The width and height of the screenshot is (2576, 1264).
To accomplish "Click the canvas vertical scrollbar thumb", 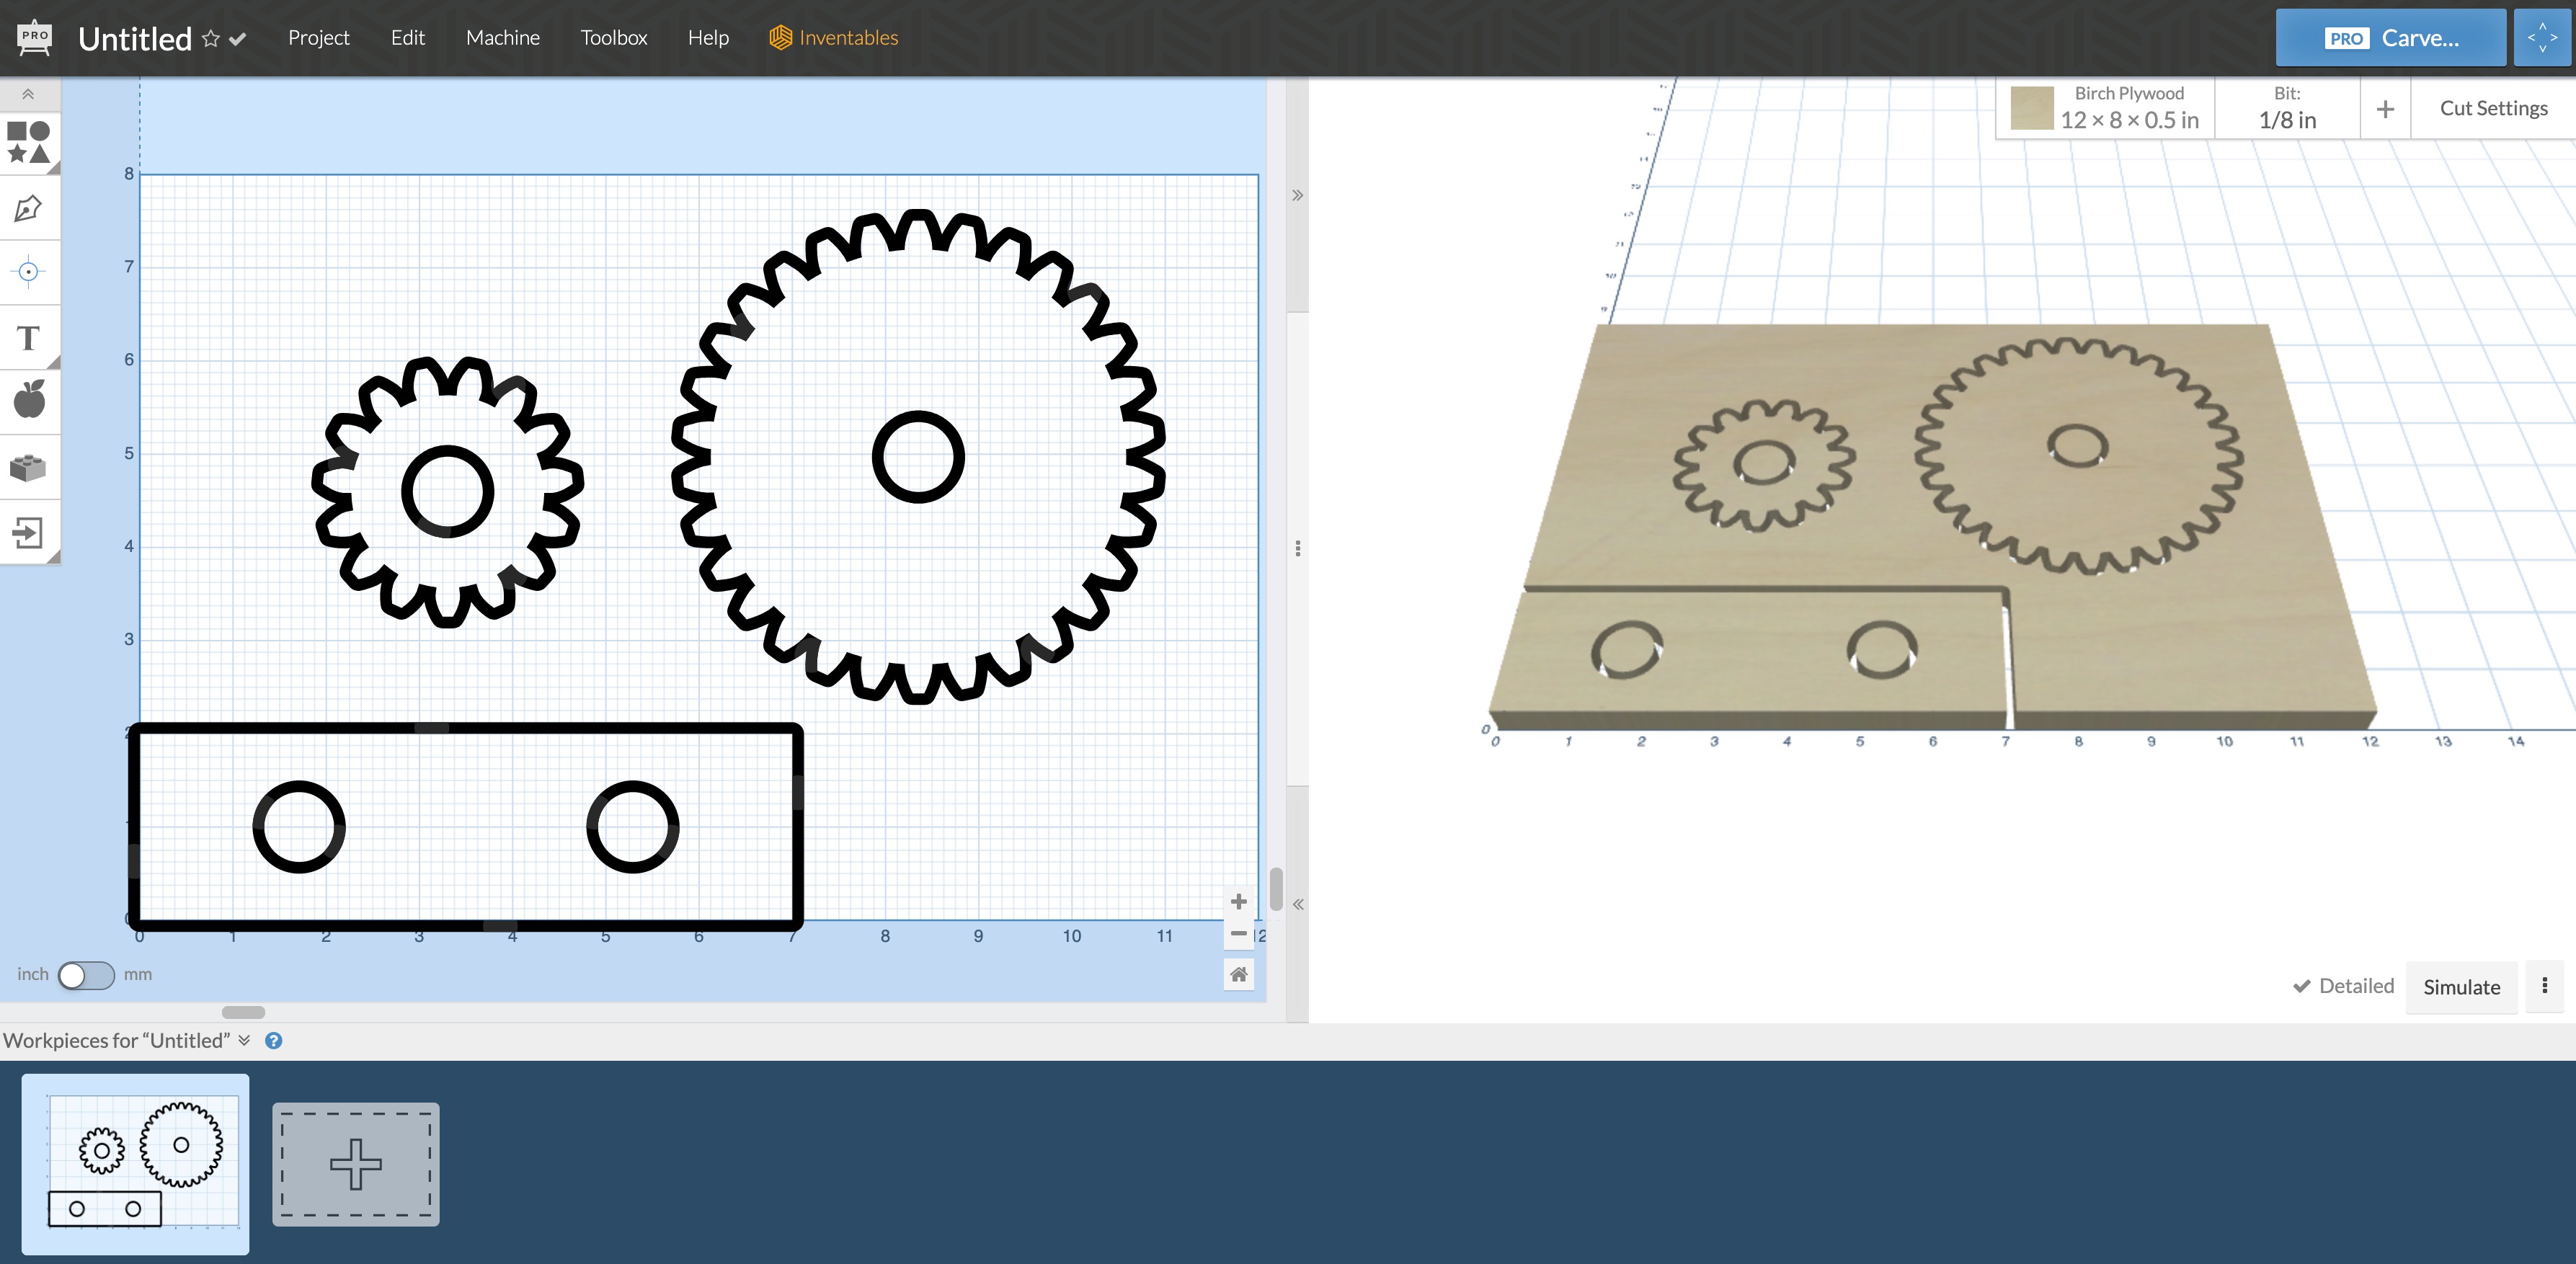I will [1276, 889].
